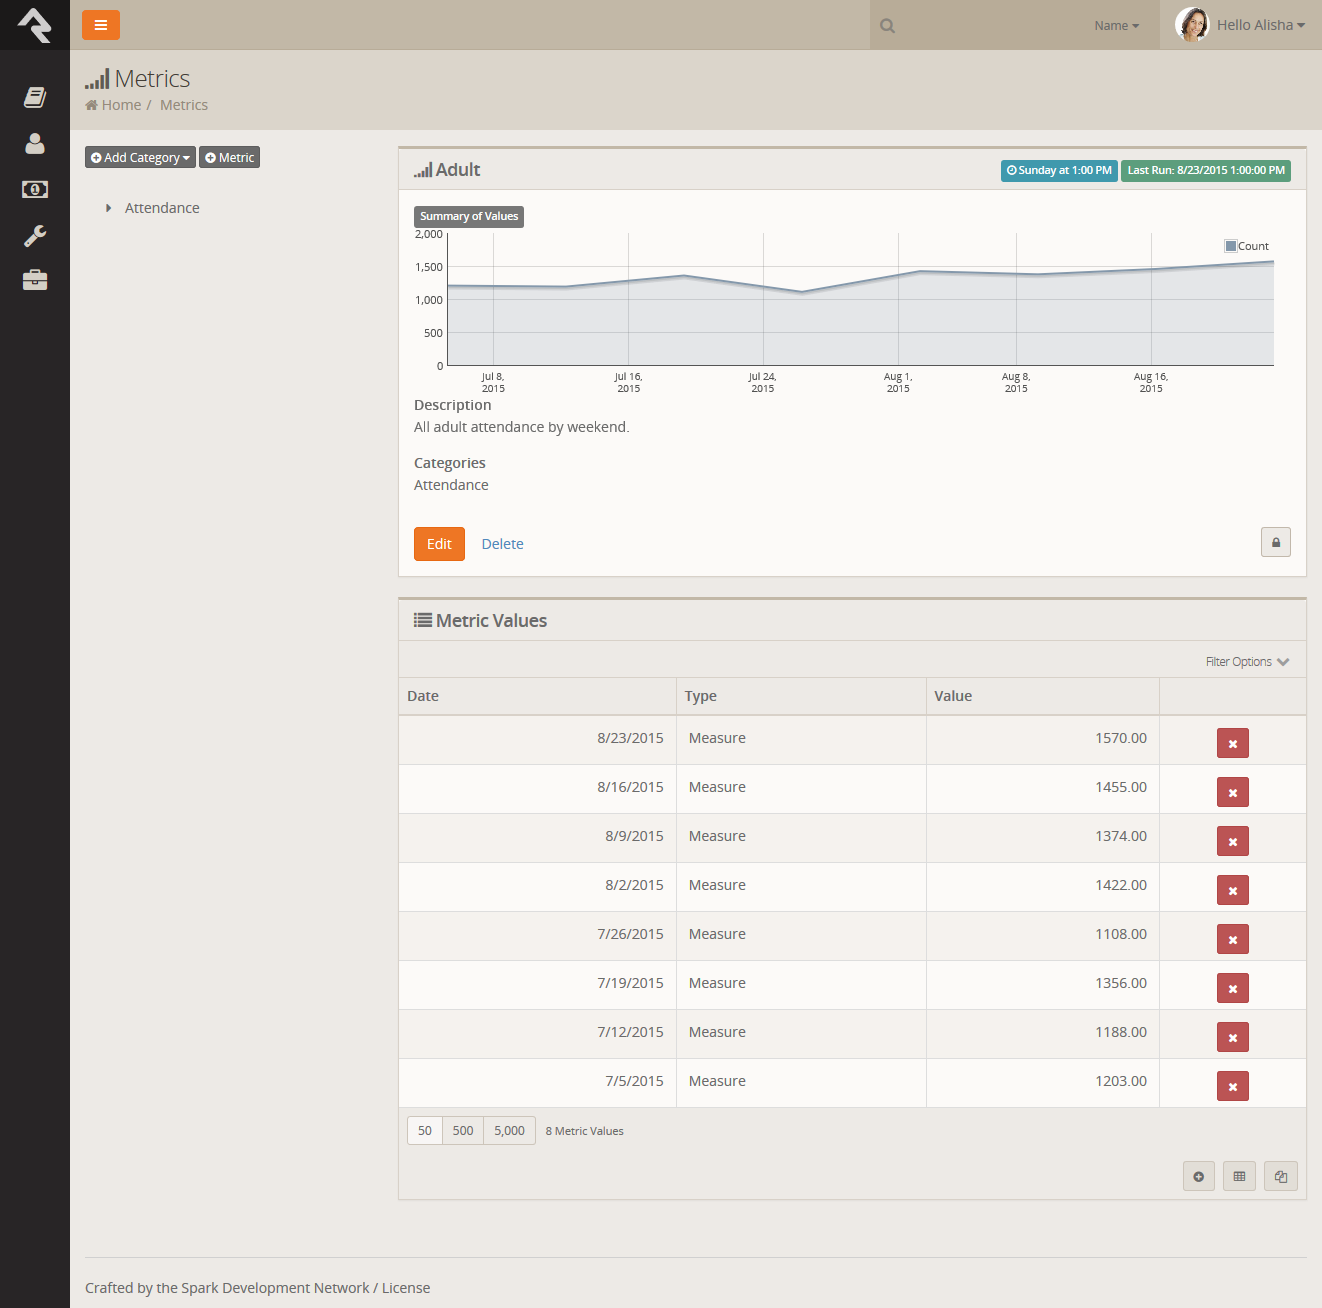1322x1308 pixels.
Task: Export metric values grid to spreadsheet
Action: click(x=1240, y=1176)
